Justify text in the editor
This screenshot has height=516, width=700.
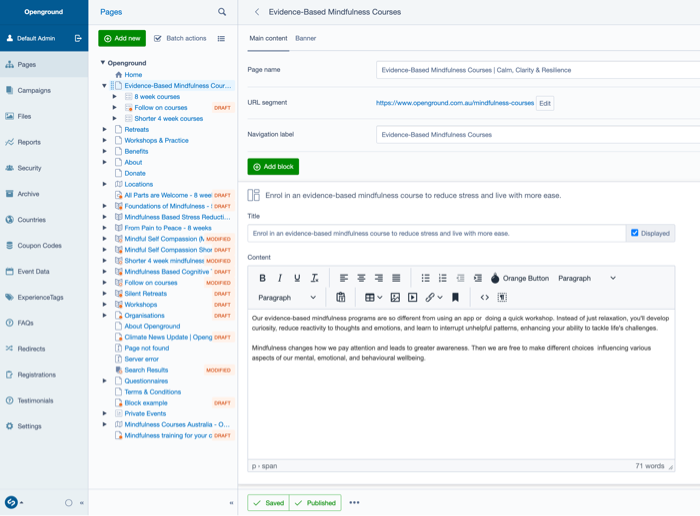pyautogui.click(x=396, y=278)
